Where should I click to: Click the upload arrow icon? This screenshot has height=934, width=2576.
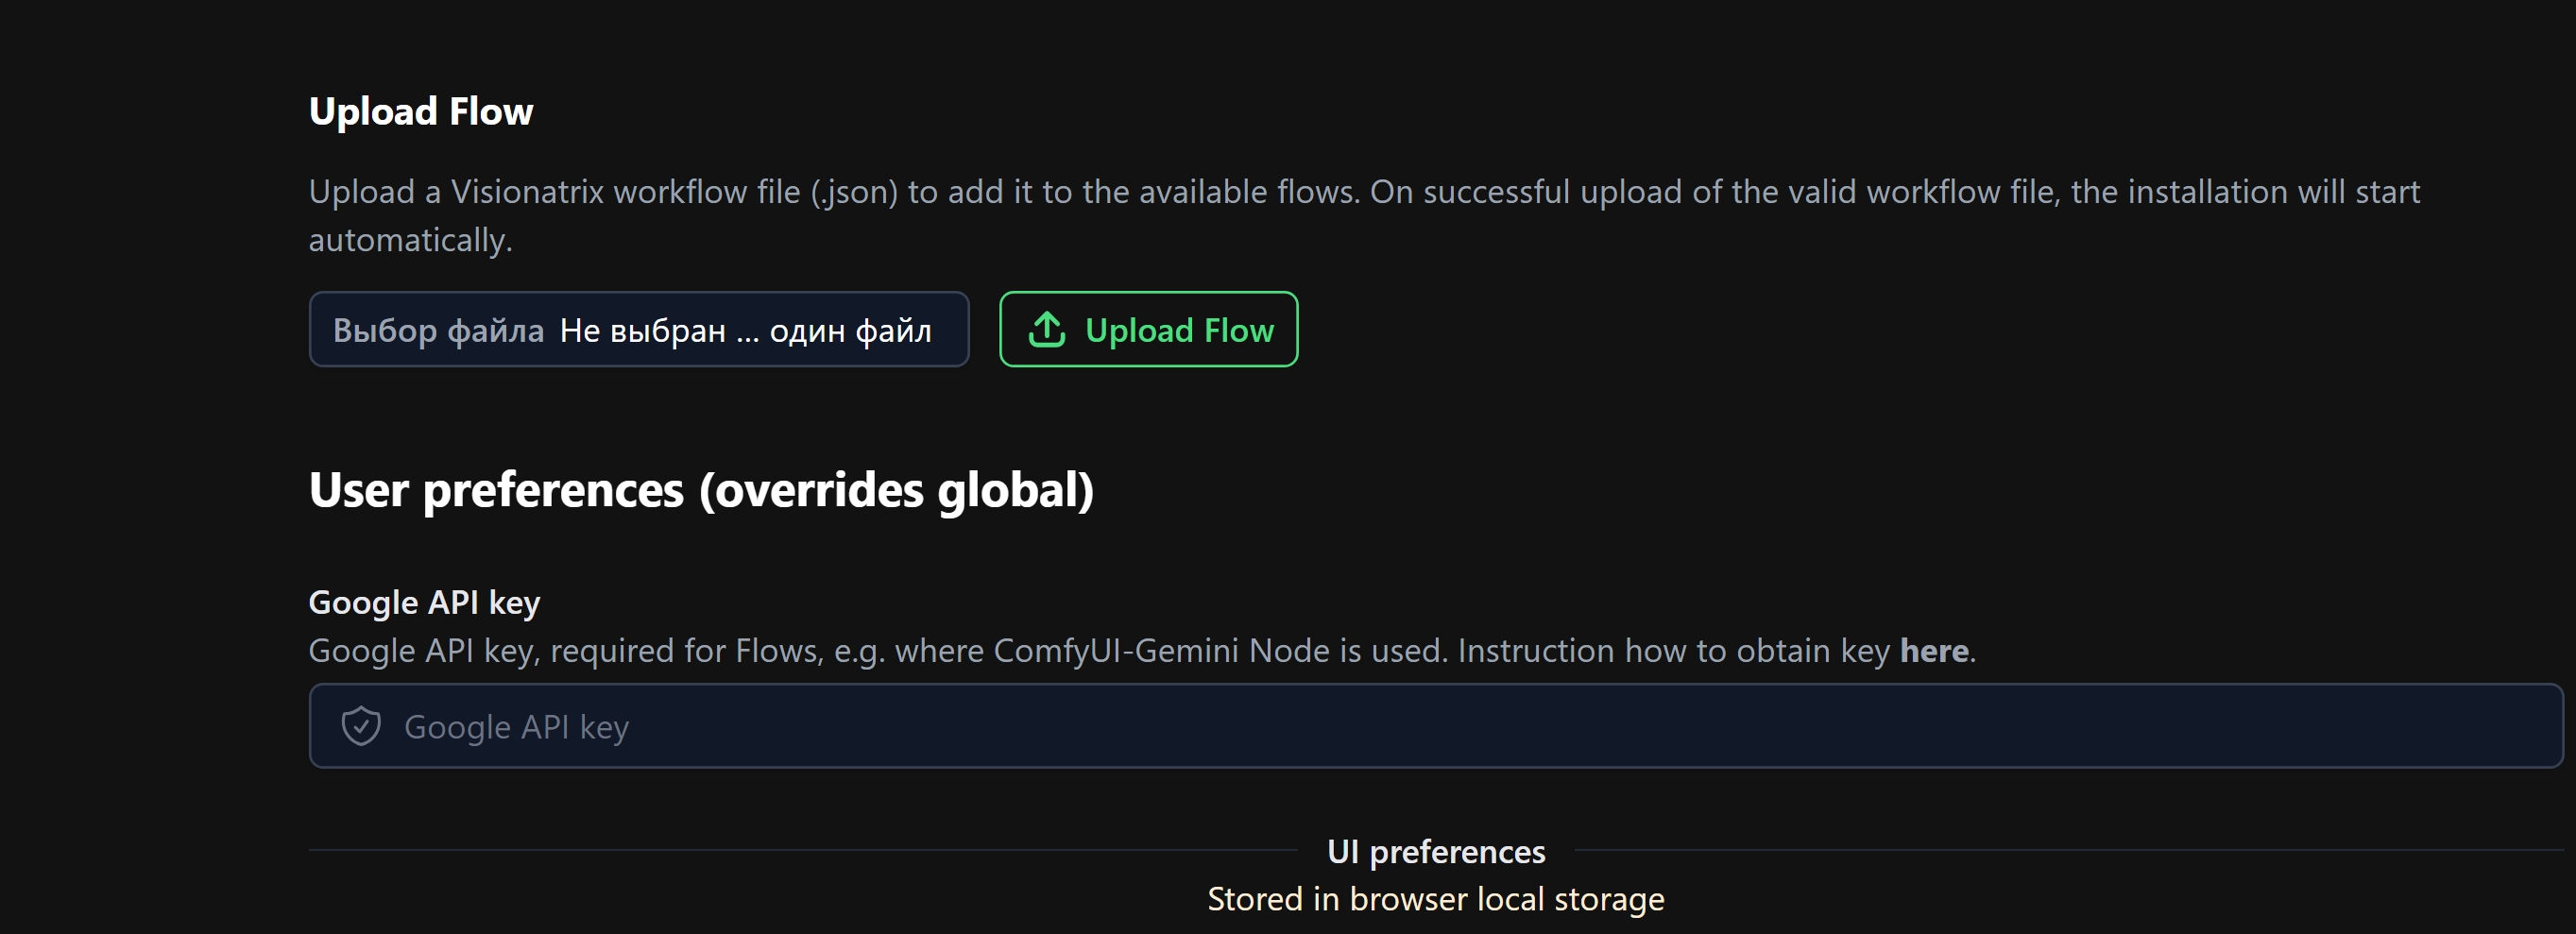[1046, 329]
